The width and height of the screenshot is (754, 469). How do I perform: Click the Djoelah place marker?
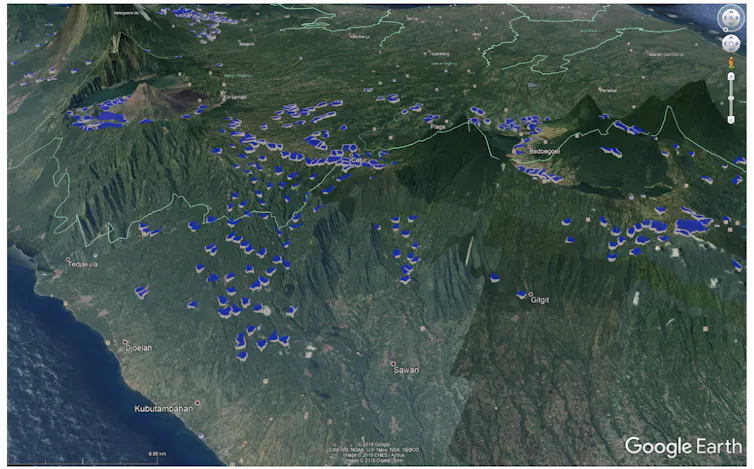pyautogui.click(x=125, y=343)
